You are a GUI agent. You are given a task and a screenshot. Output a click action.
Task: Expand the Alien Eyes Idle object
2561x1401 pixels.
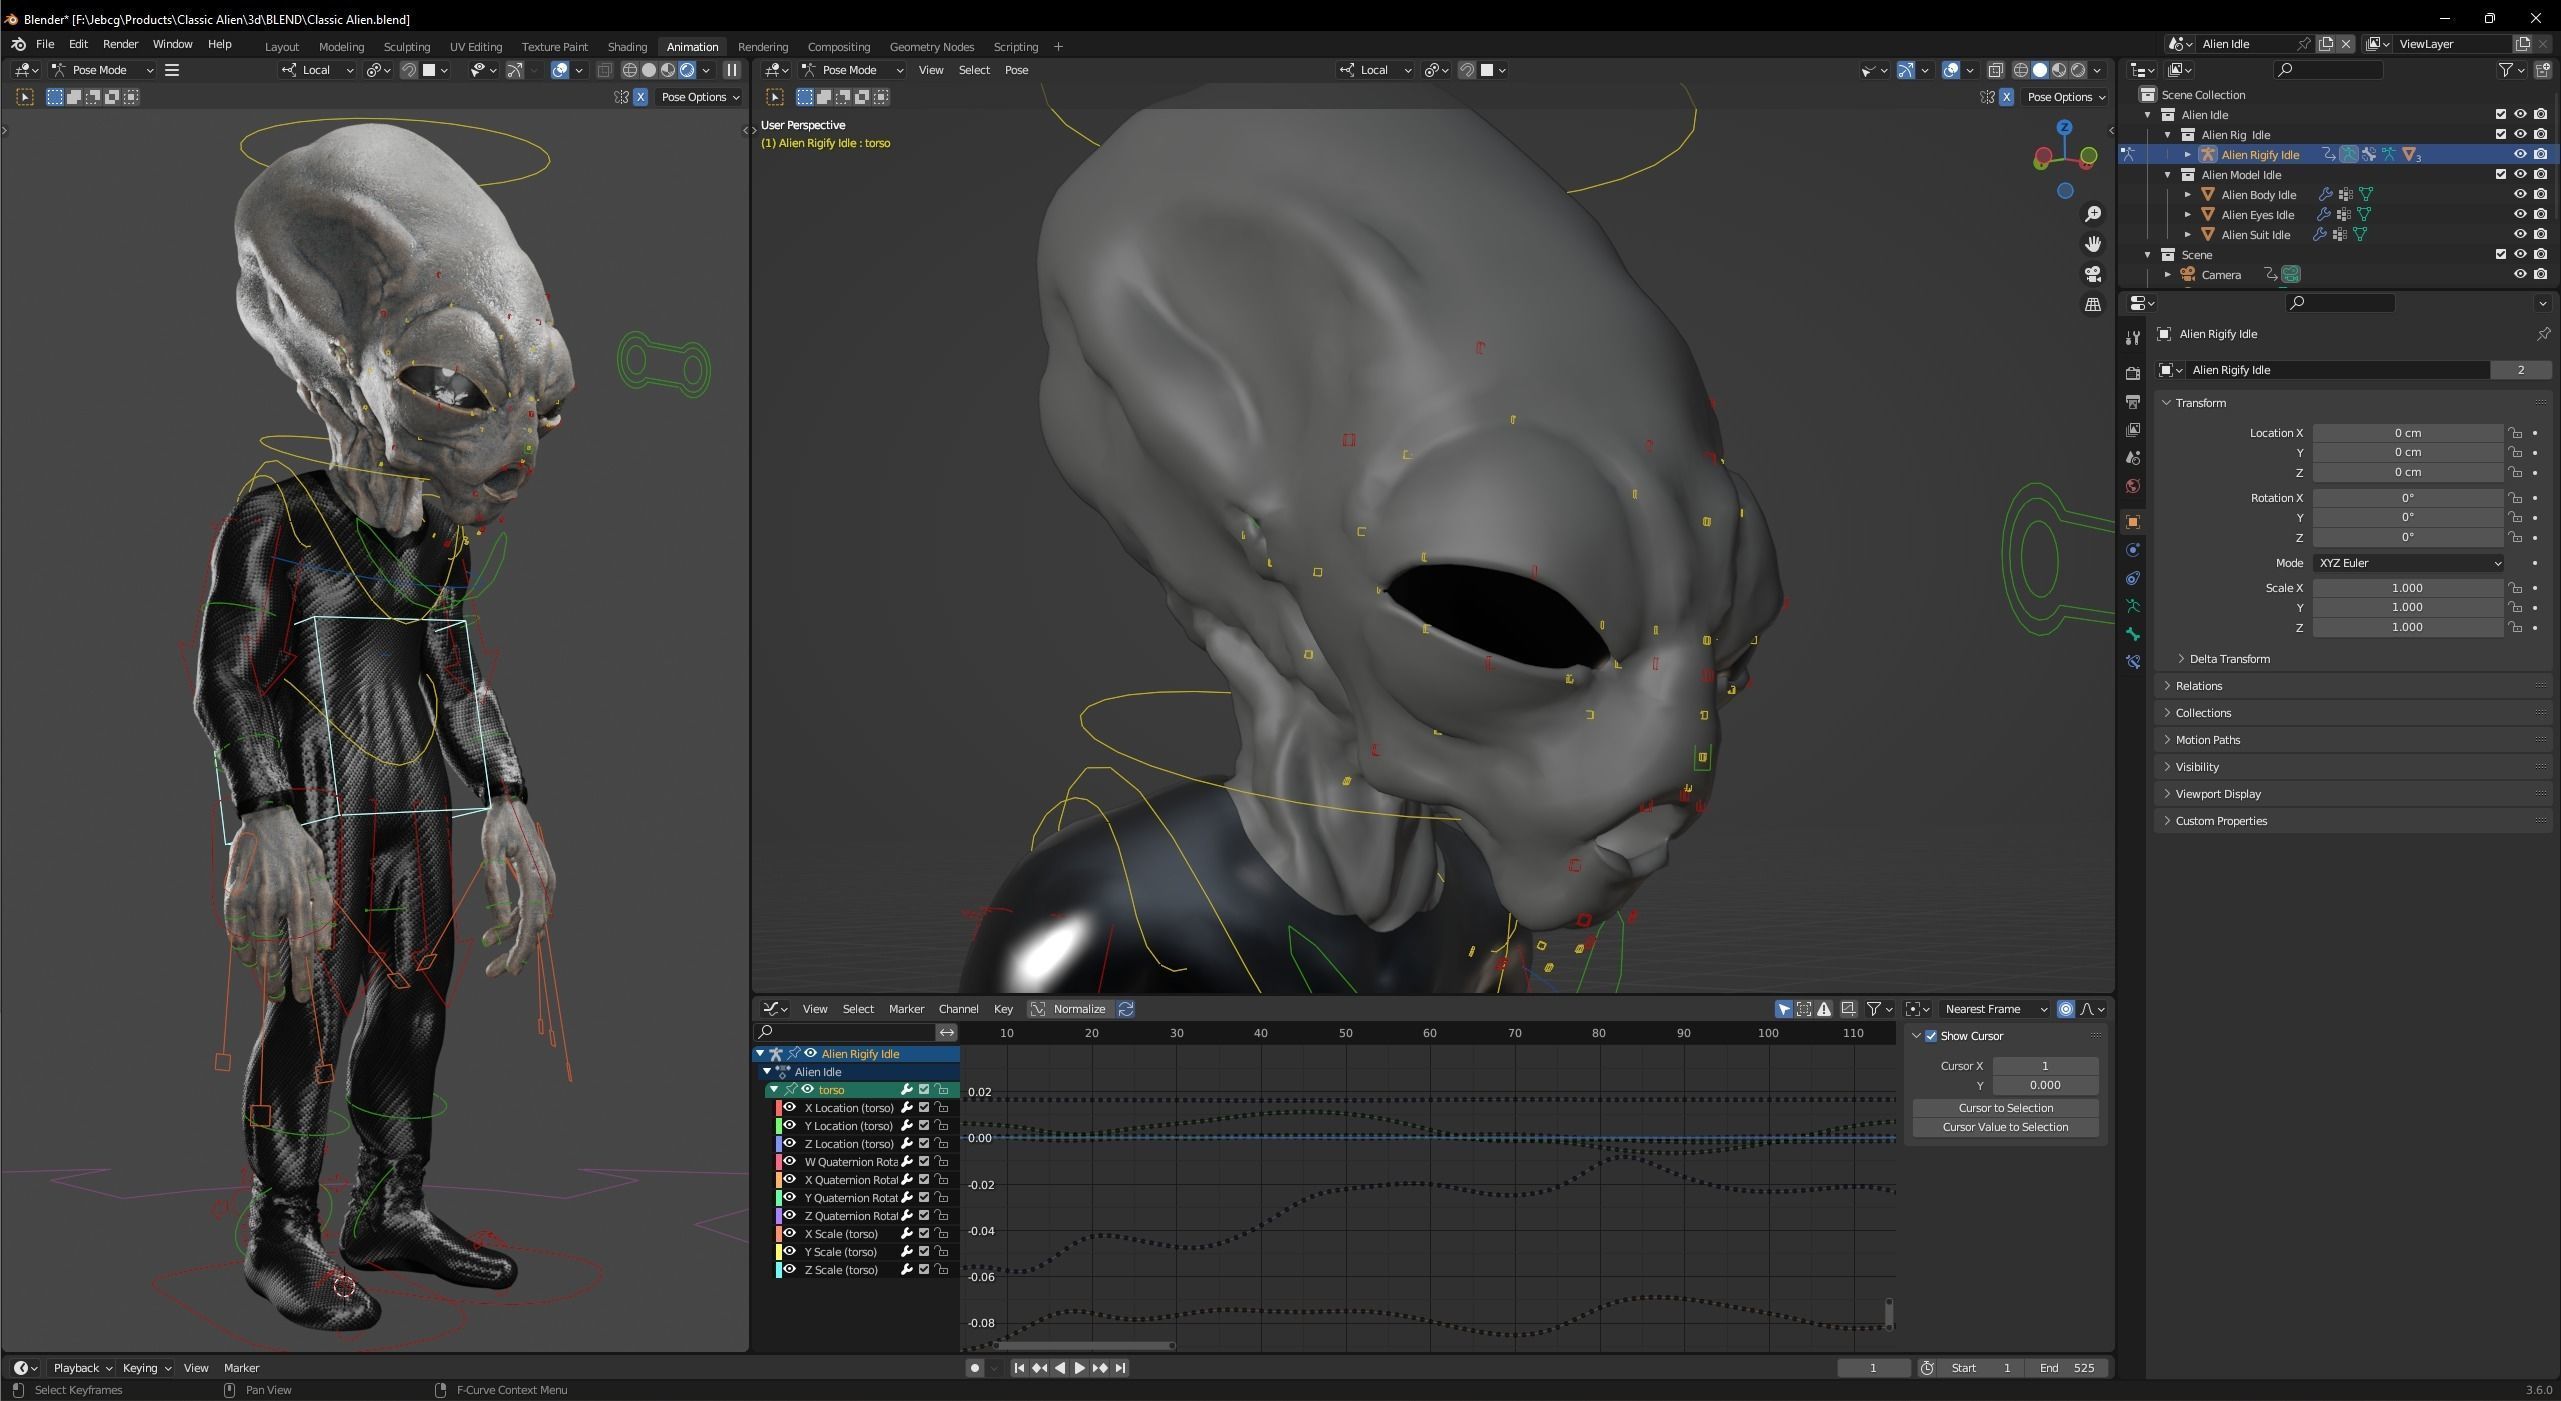pyautogui.click(x=2187, y=214)
